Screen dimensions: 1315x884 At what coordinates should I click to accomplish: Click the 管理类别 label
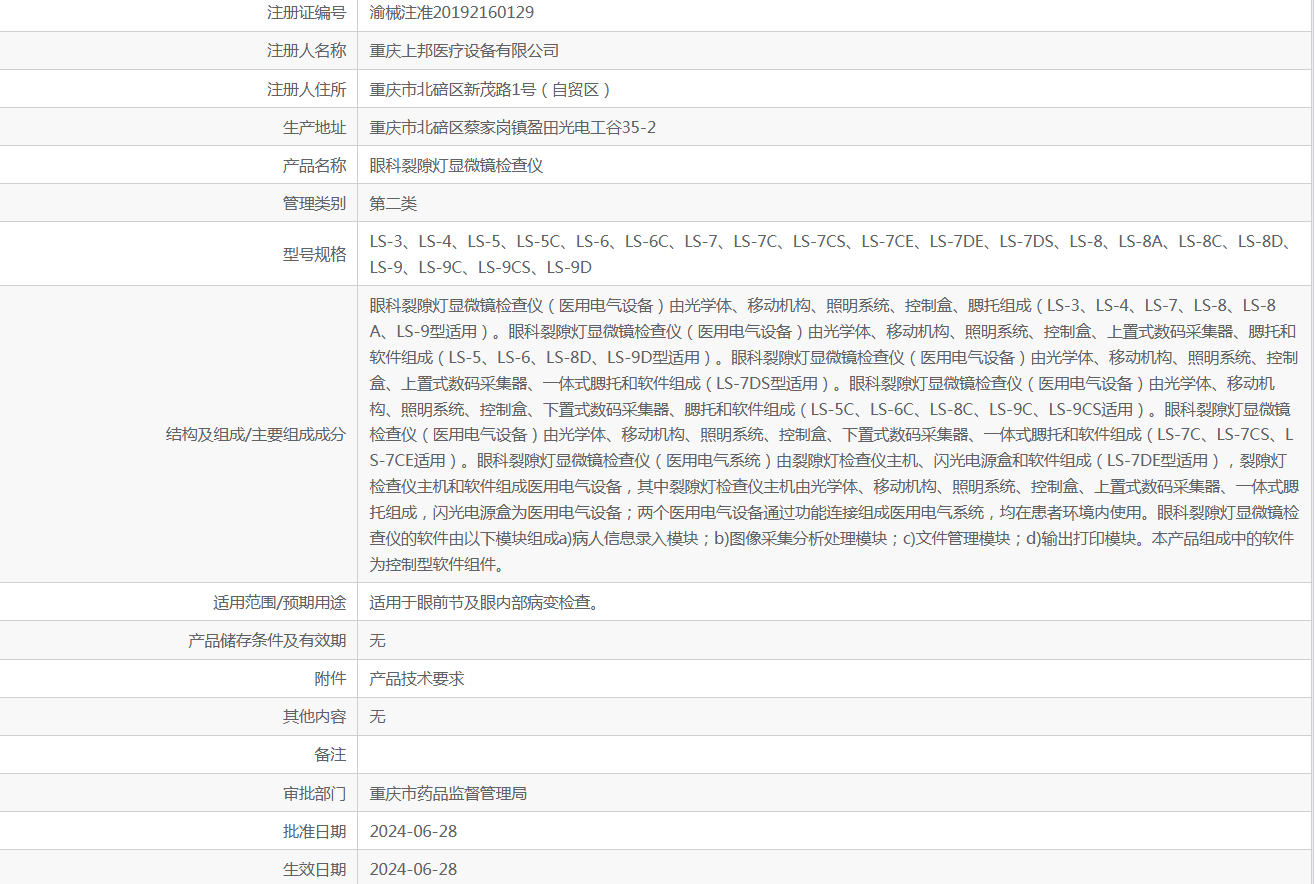(315, 203)
